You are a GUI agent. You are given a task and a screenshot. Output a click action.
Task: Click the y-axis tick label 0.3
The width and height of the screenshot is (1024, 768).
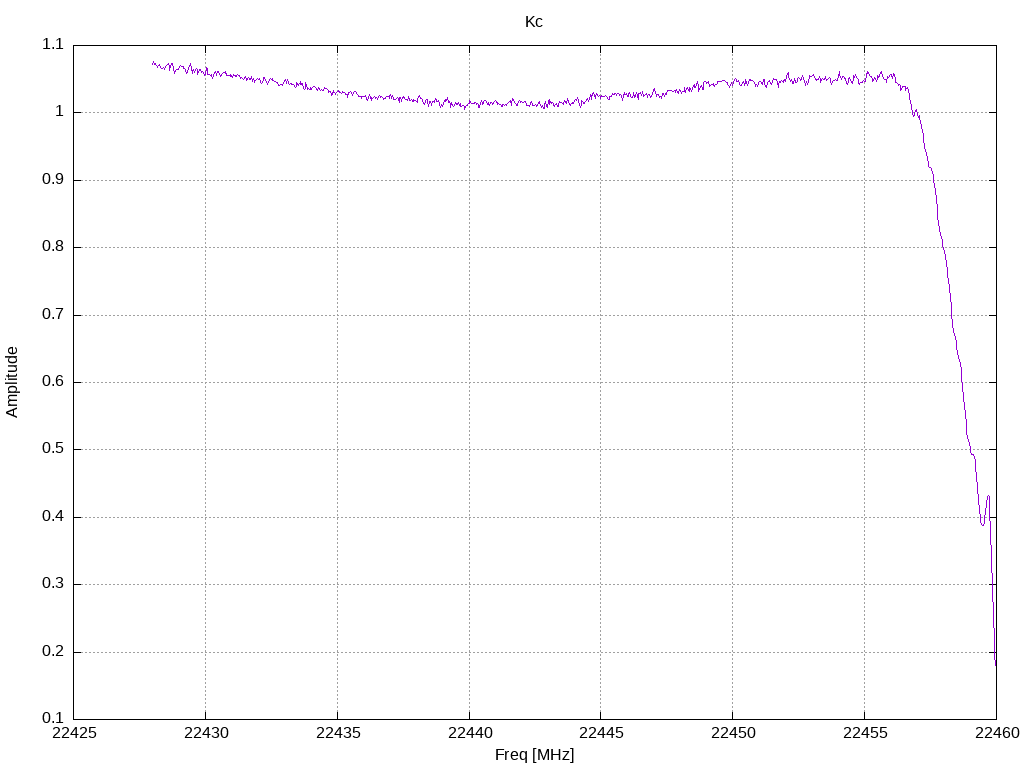point(53,584)
